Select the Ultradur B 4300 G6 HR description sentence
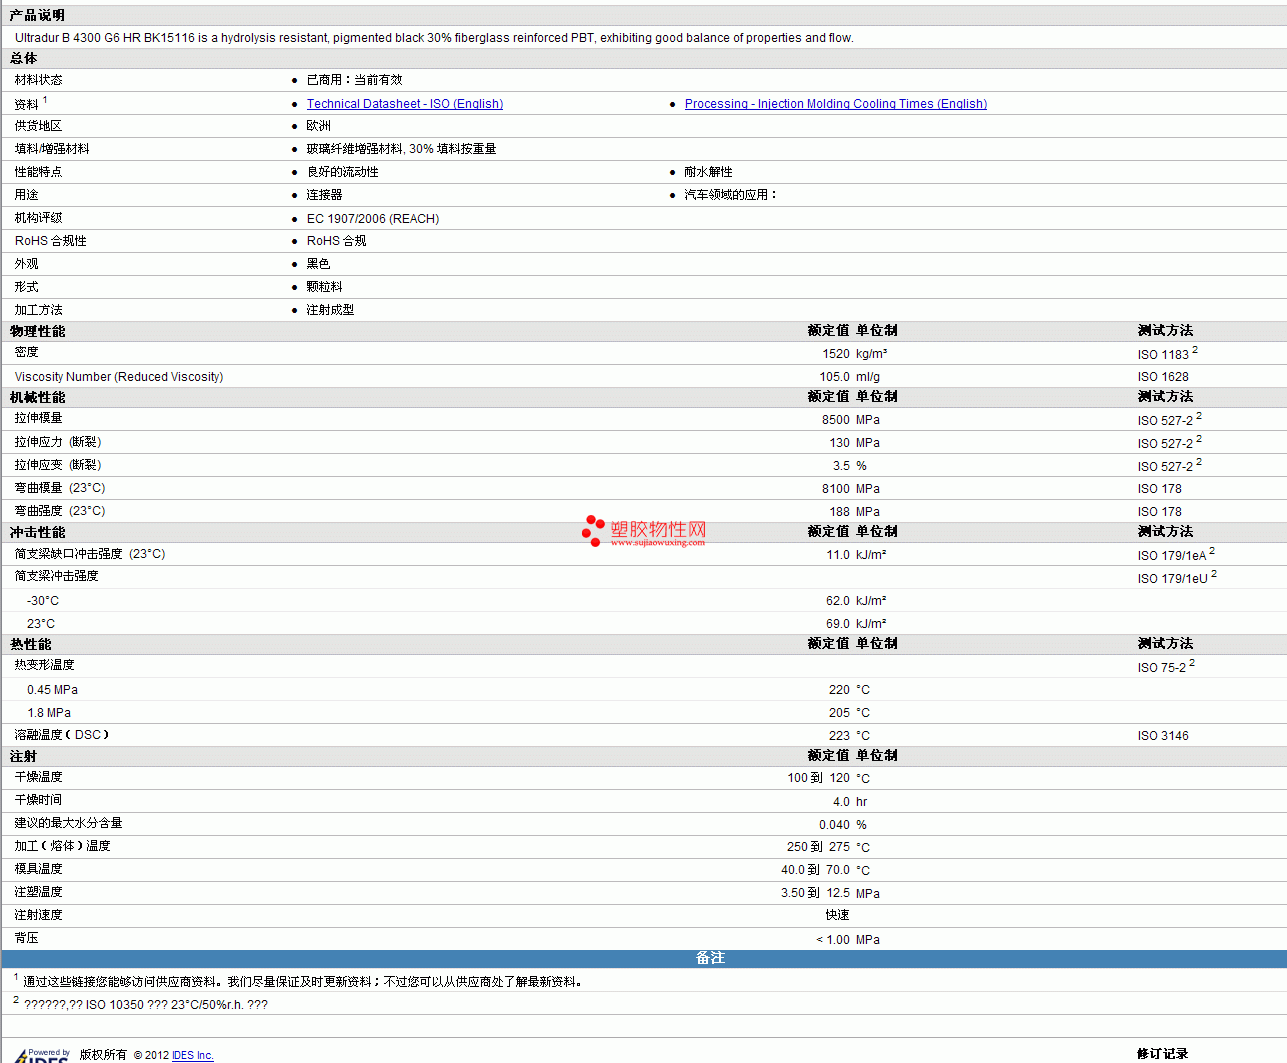Viewport: 1287px width, 1063px height. tap(434, 38)
